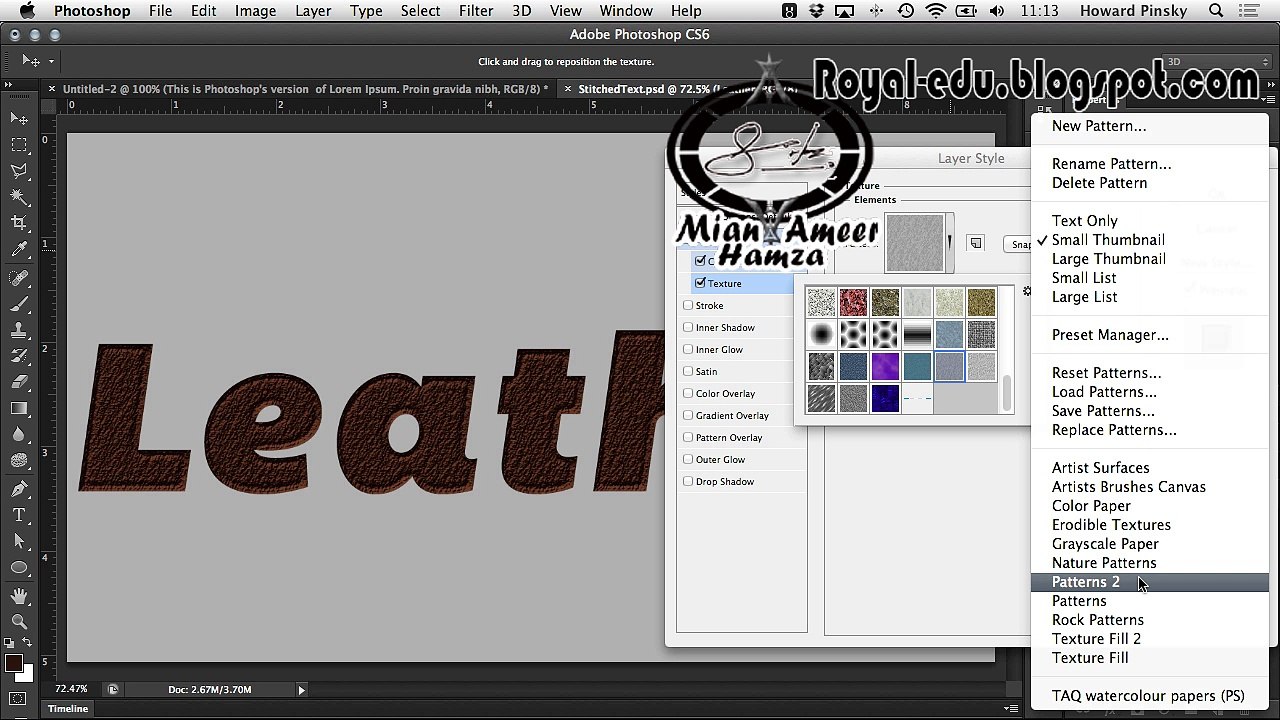
Task: Enable the Outer Glow effect
Action: [688, 459]
